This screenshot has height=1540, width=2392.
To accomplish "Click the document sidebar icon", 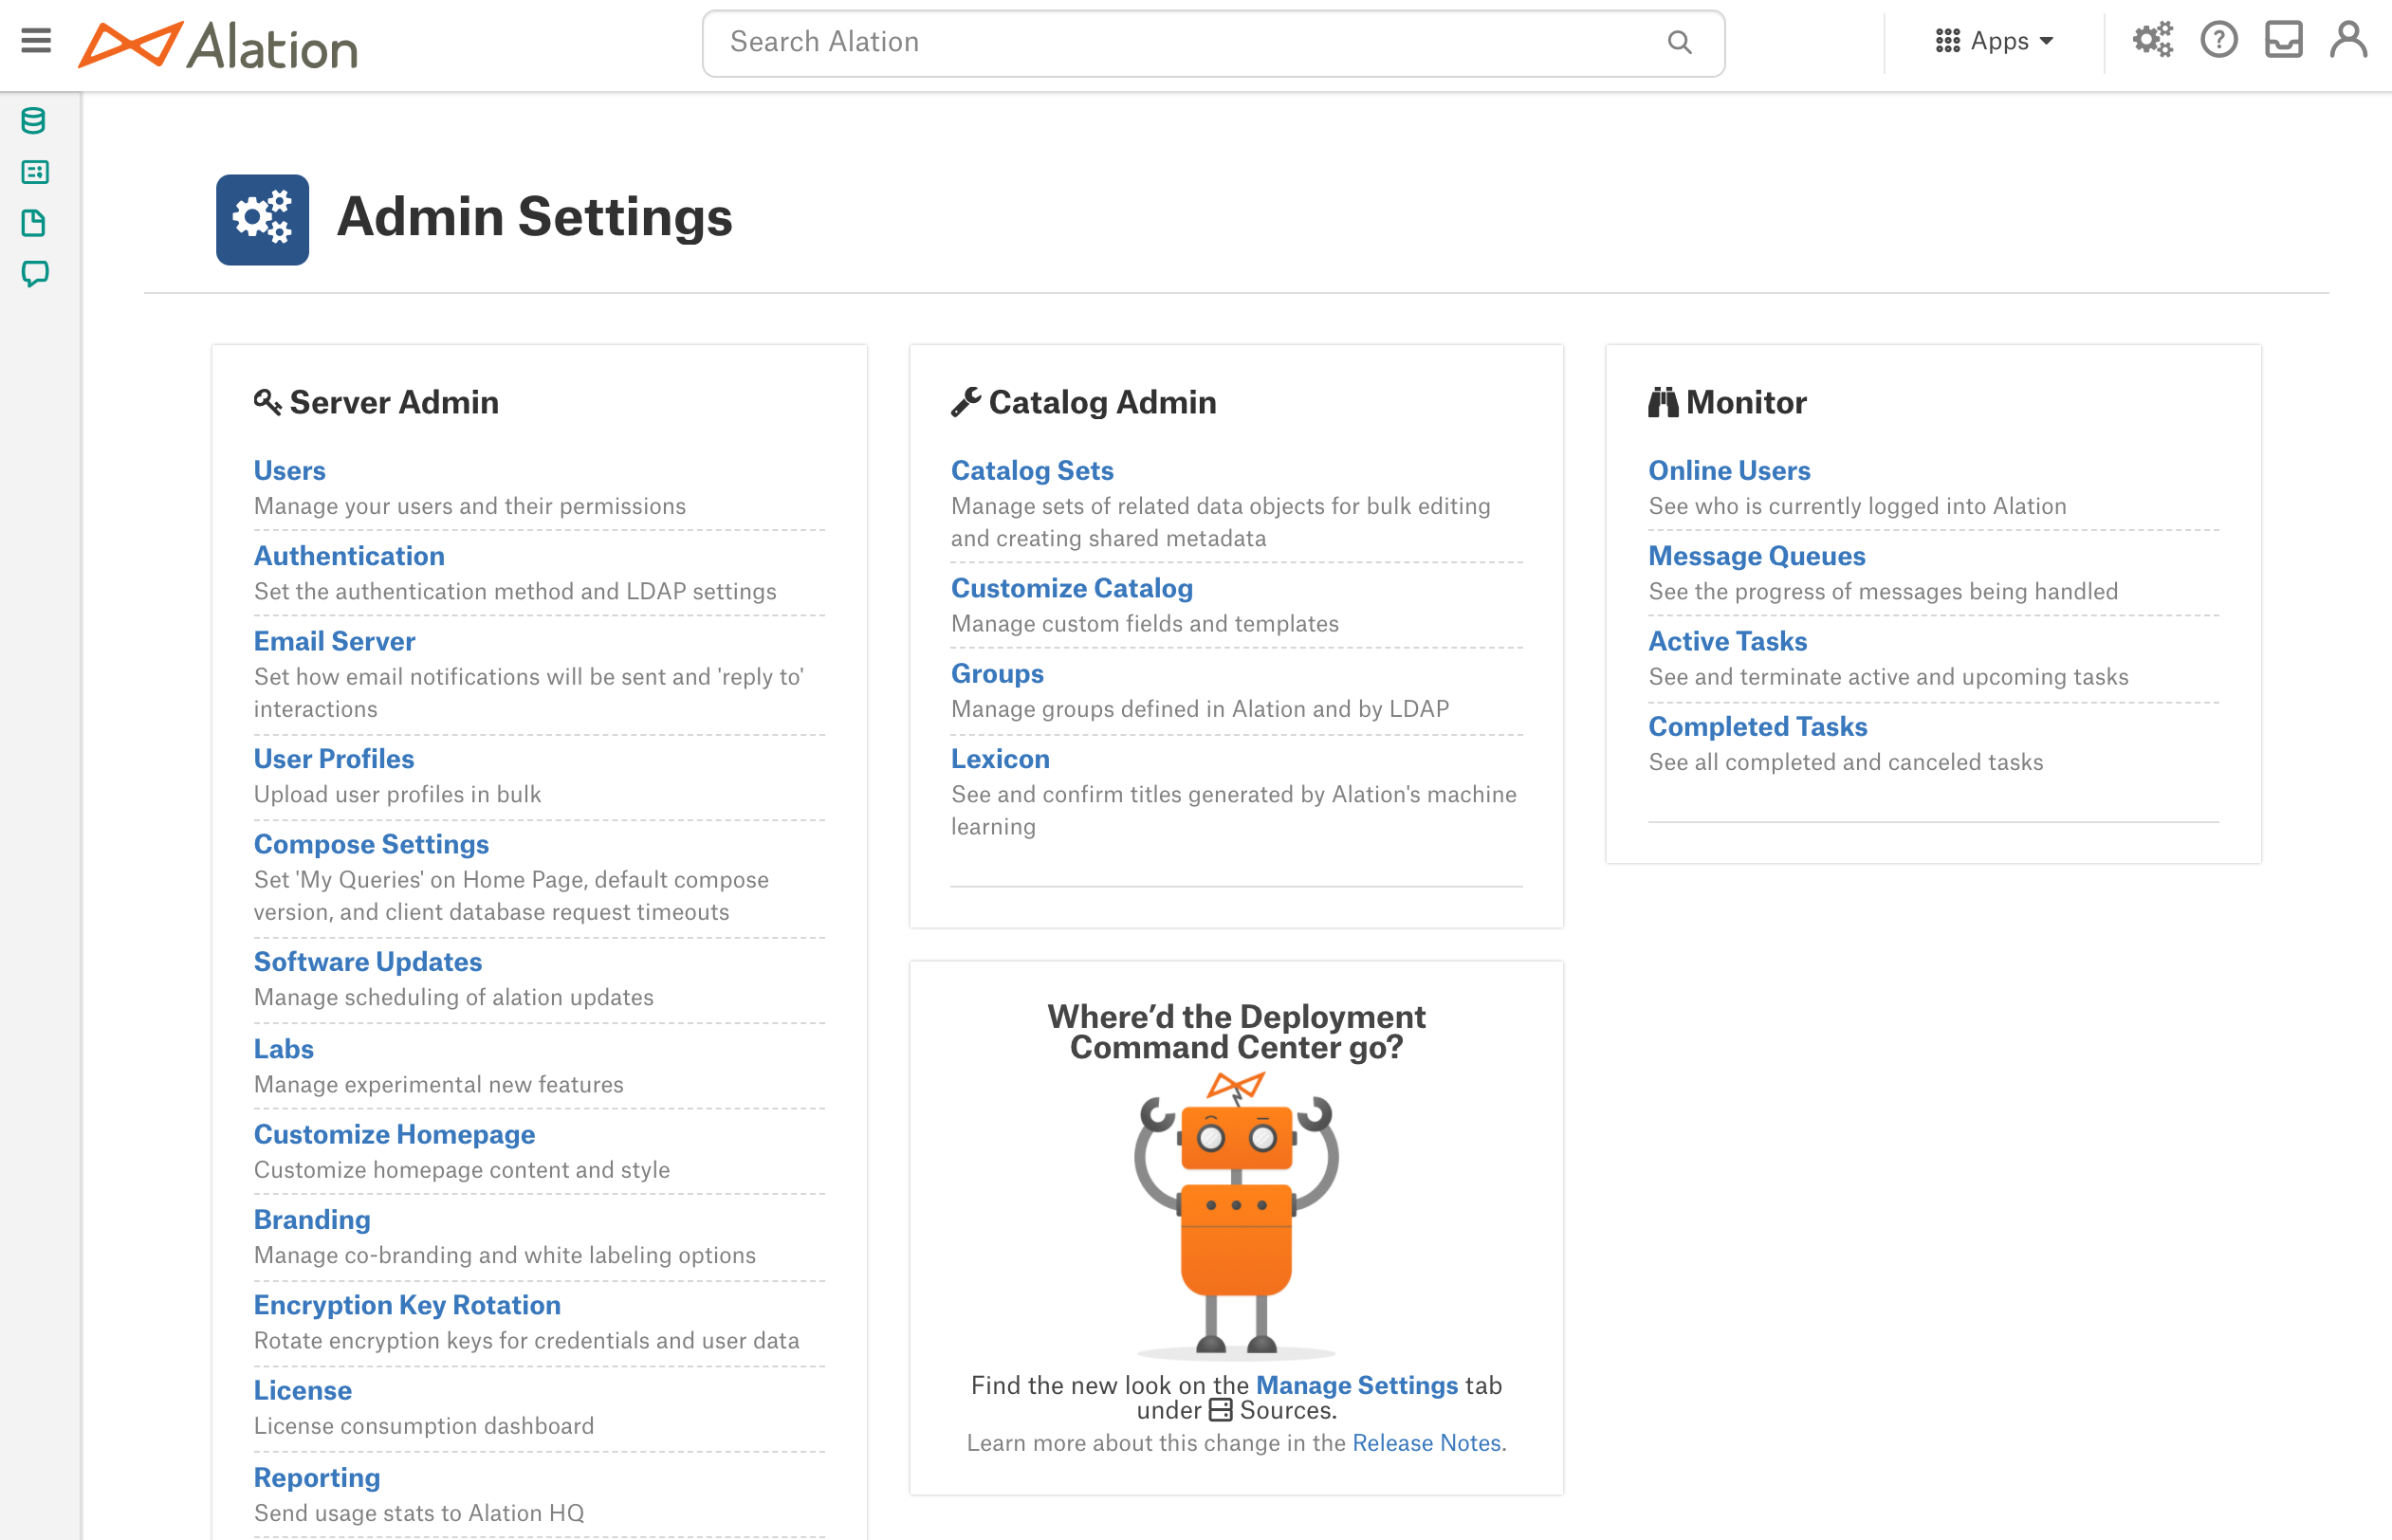I will [x=35, y=222].
